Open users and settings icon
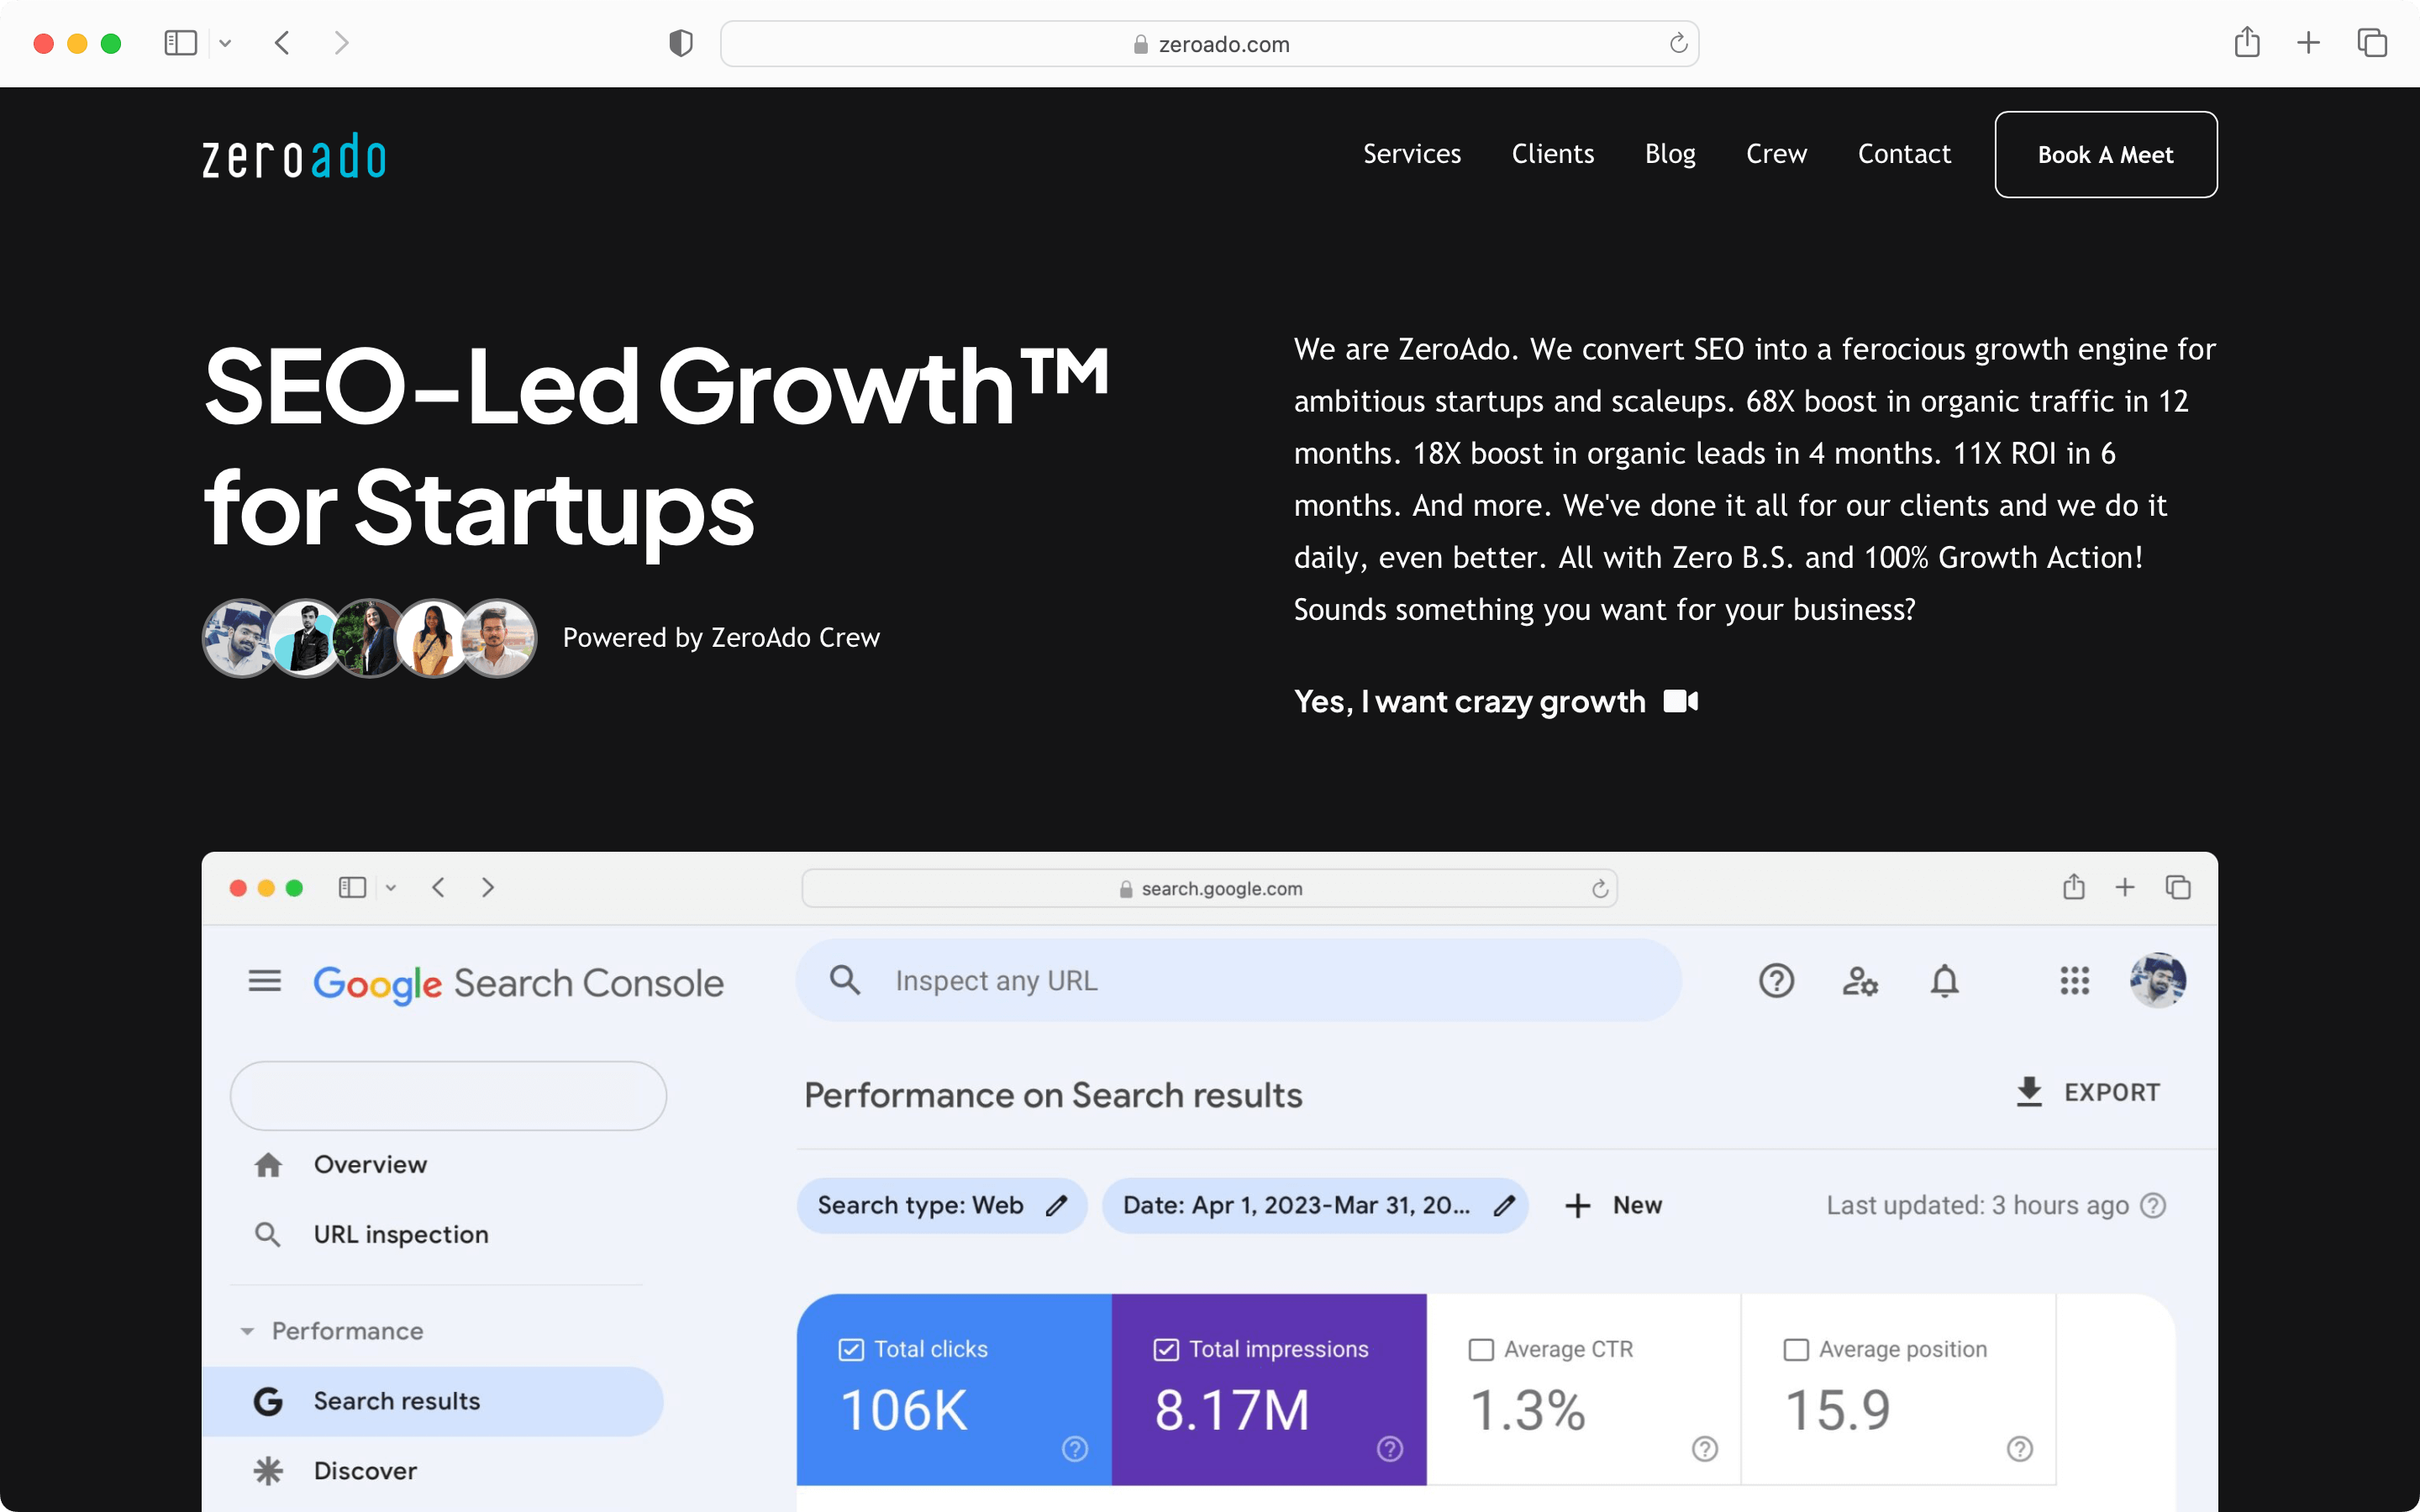 click(x=1860, y=981)
